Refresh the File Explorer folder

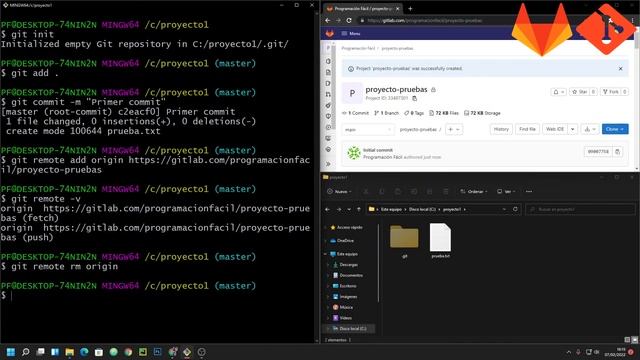(x=515, y=209)
